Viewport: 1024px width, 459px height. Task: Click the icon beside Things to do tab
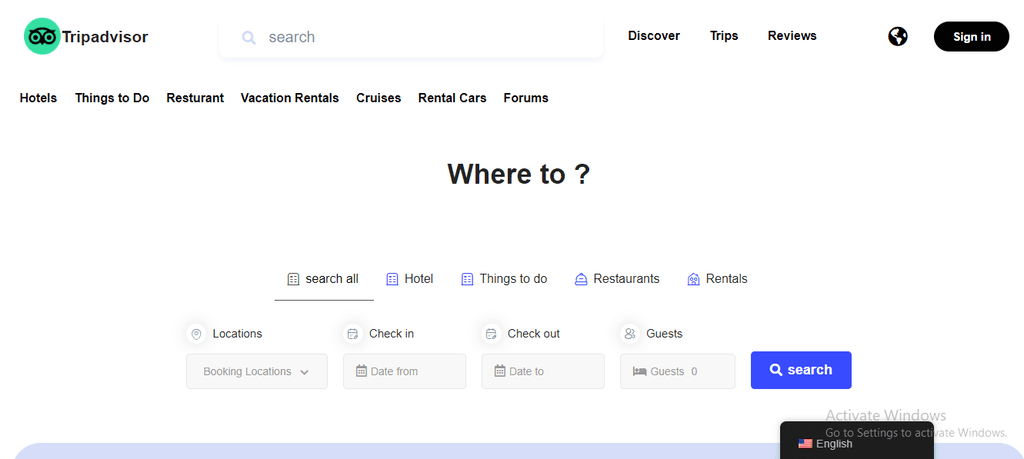click(467, 279)
